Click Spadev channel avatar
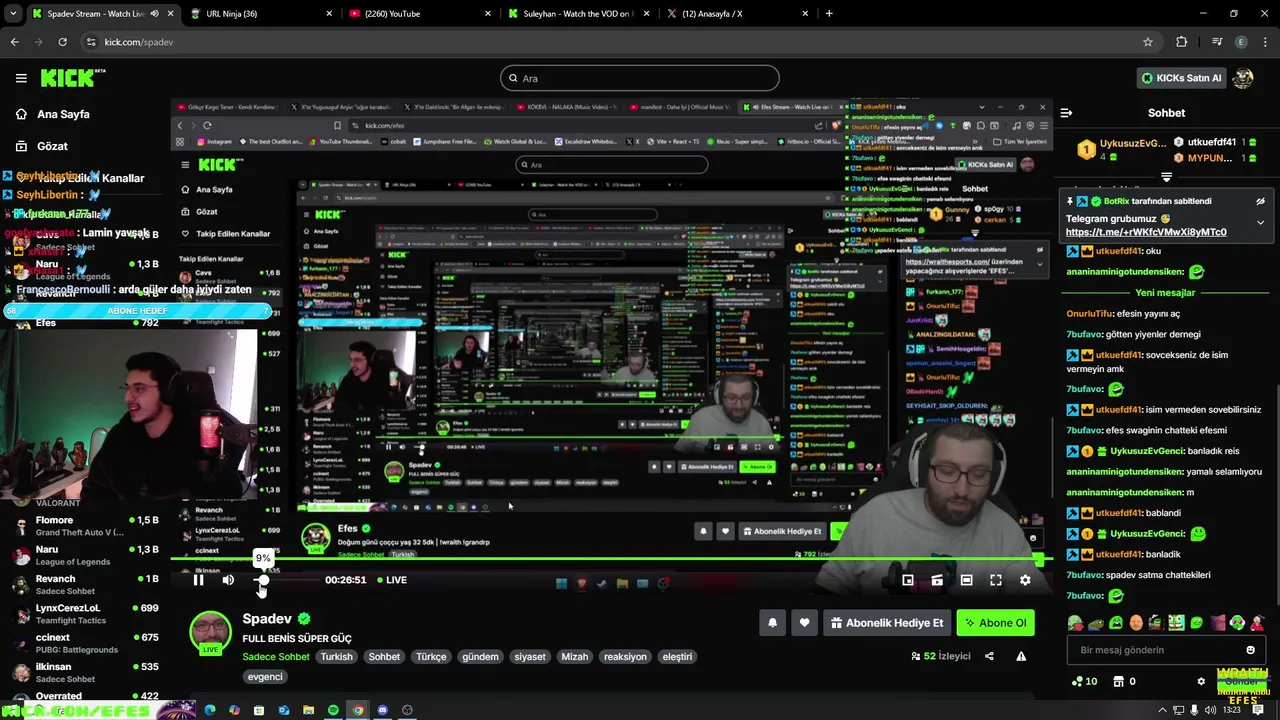The height and width of the screenshot is (720, 1280). point(210,631)
